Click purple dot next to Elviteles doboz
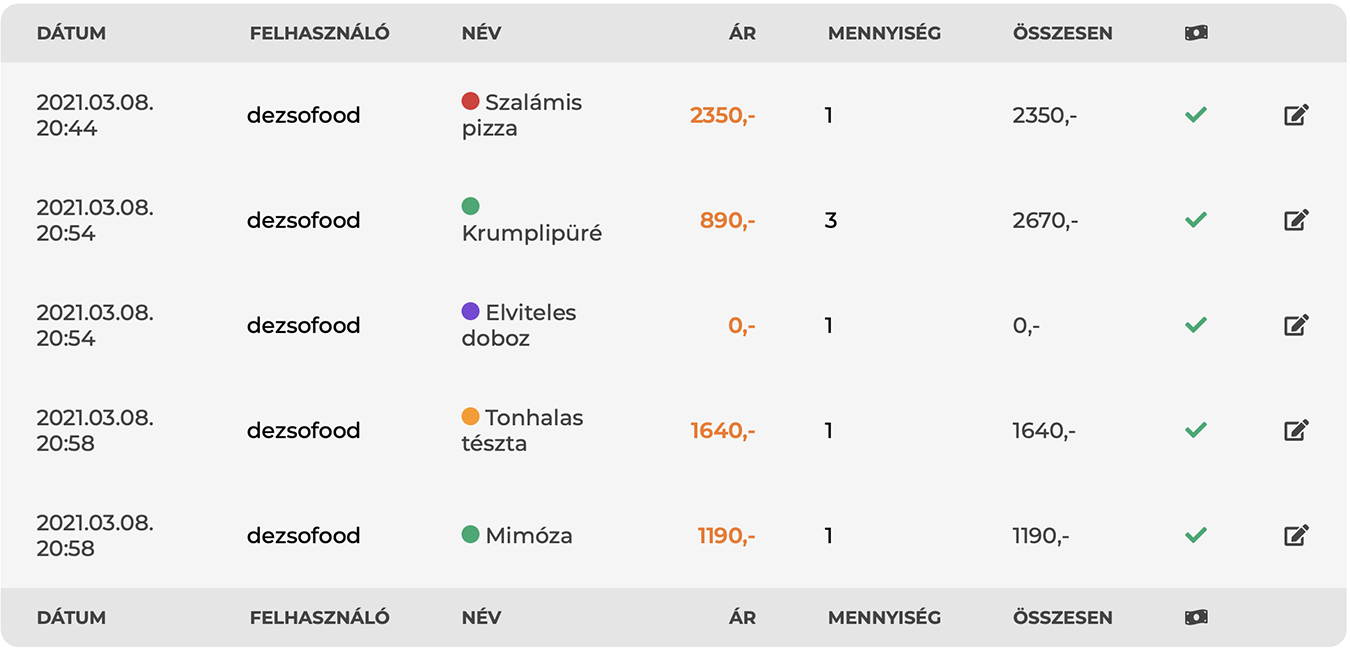 pyautogui.click(x=470, y=311)
